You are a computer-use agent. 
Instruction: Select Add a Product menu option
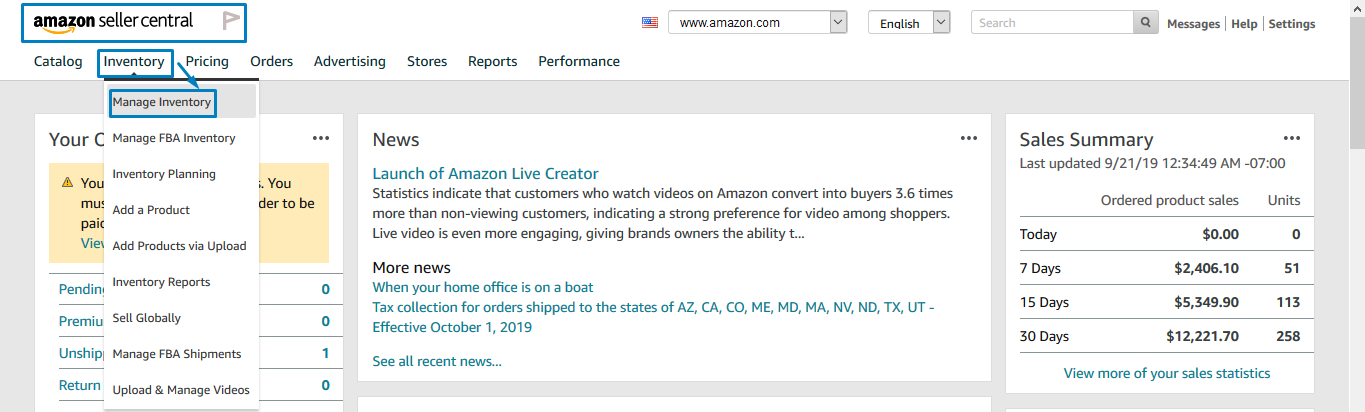coord(151,210)
